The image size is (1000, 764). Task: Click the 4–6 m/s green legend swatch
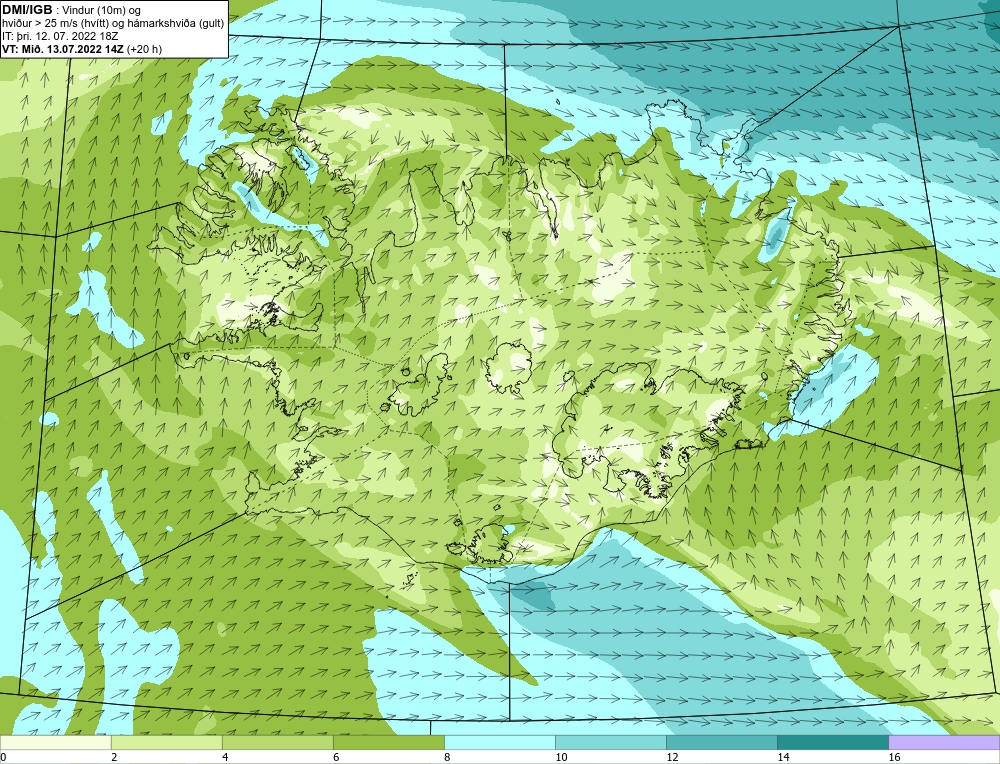(277, 742)
